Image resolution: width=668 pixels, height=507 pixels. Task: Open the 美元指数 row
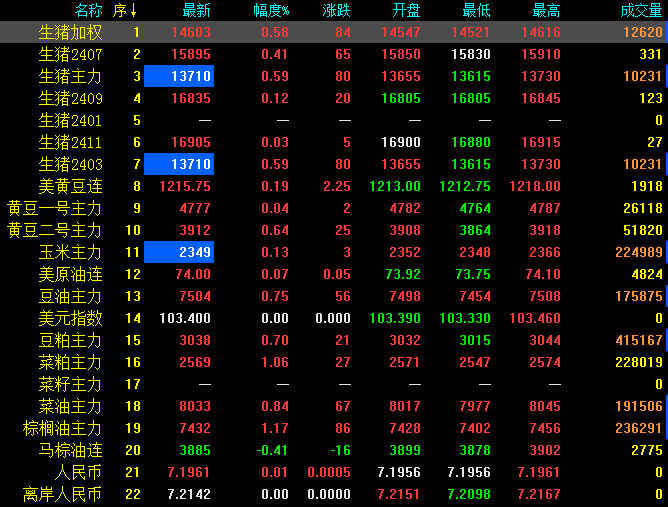[70, 318]
